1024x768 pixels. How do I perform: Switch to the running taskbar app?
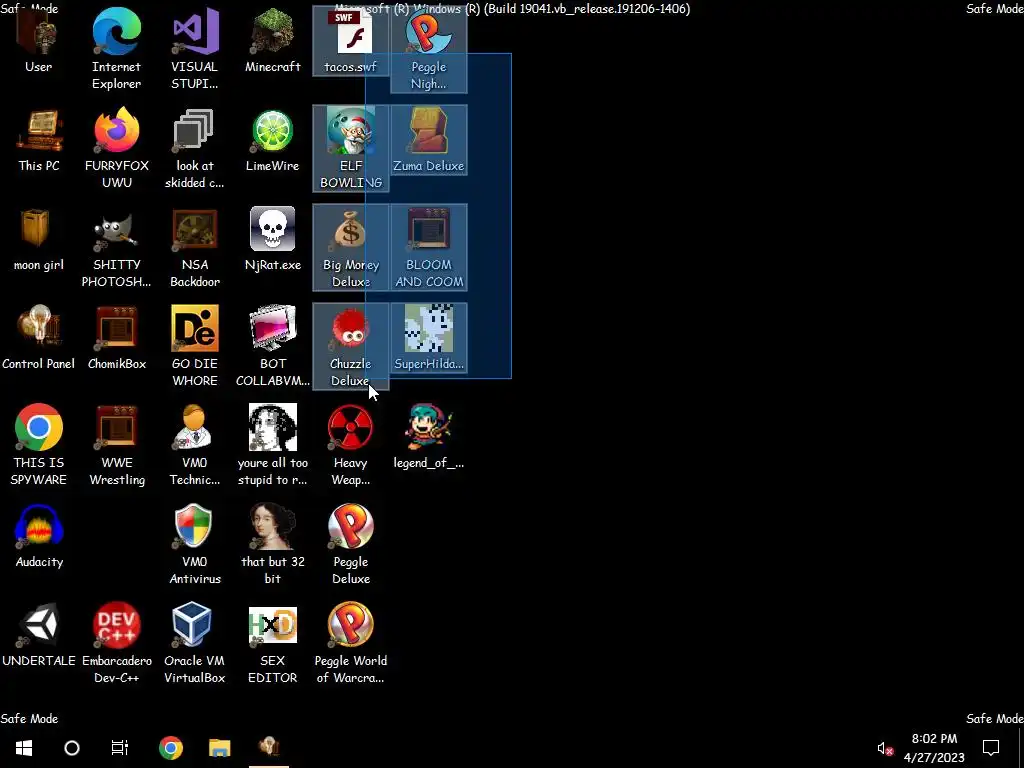tap(269, 748)
